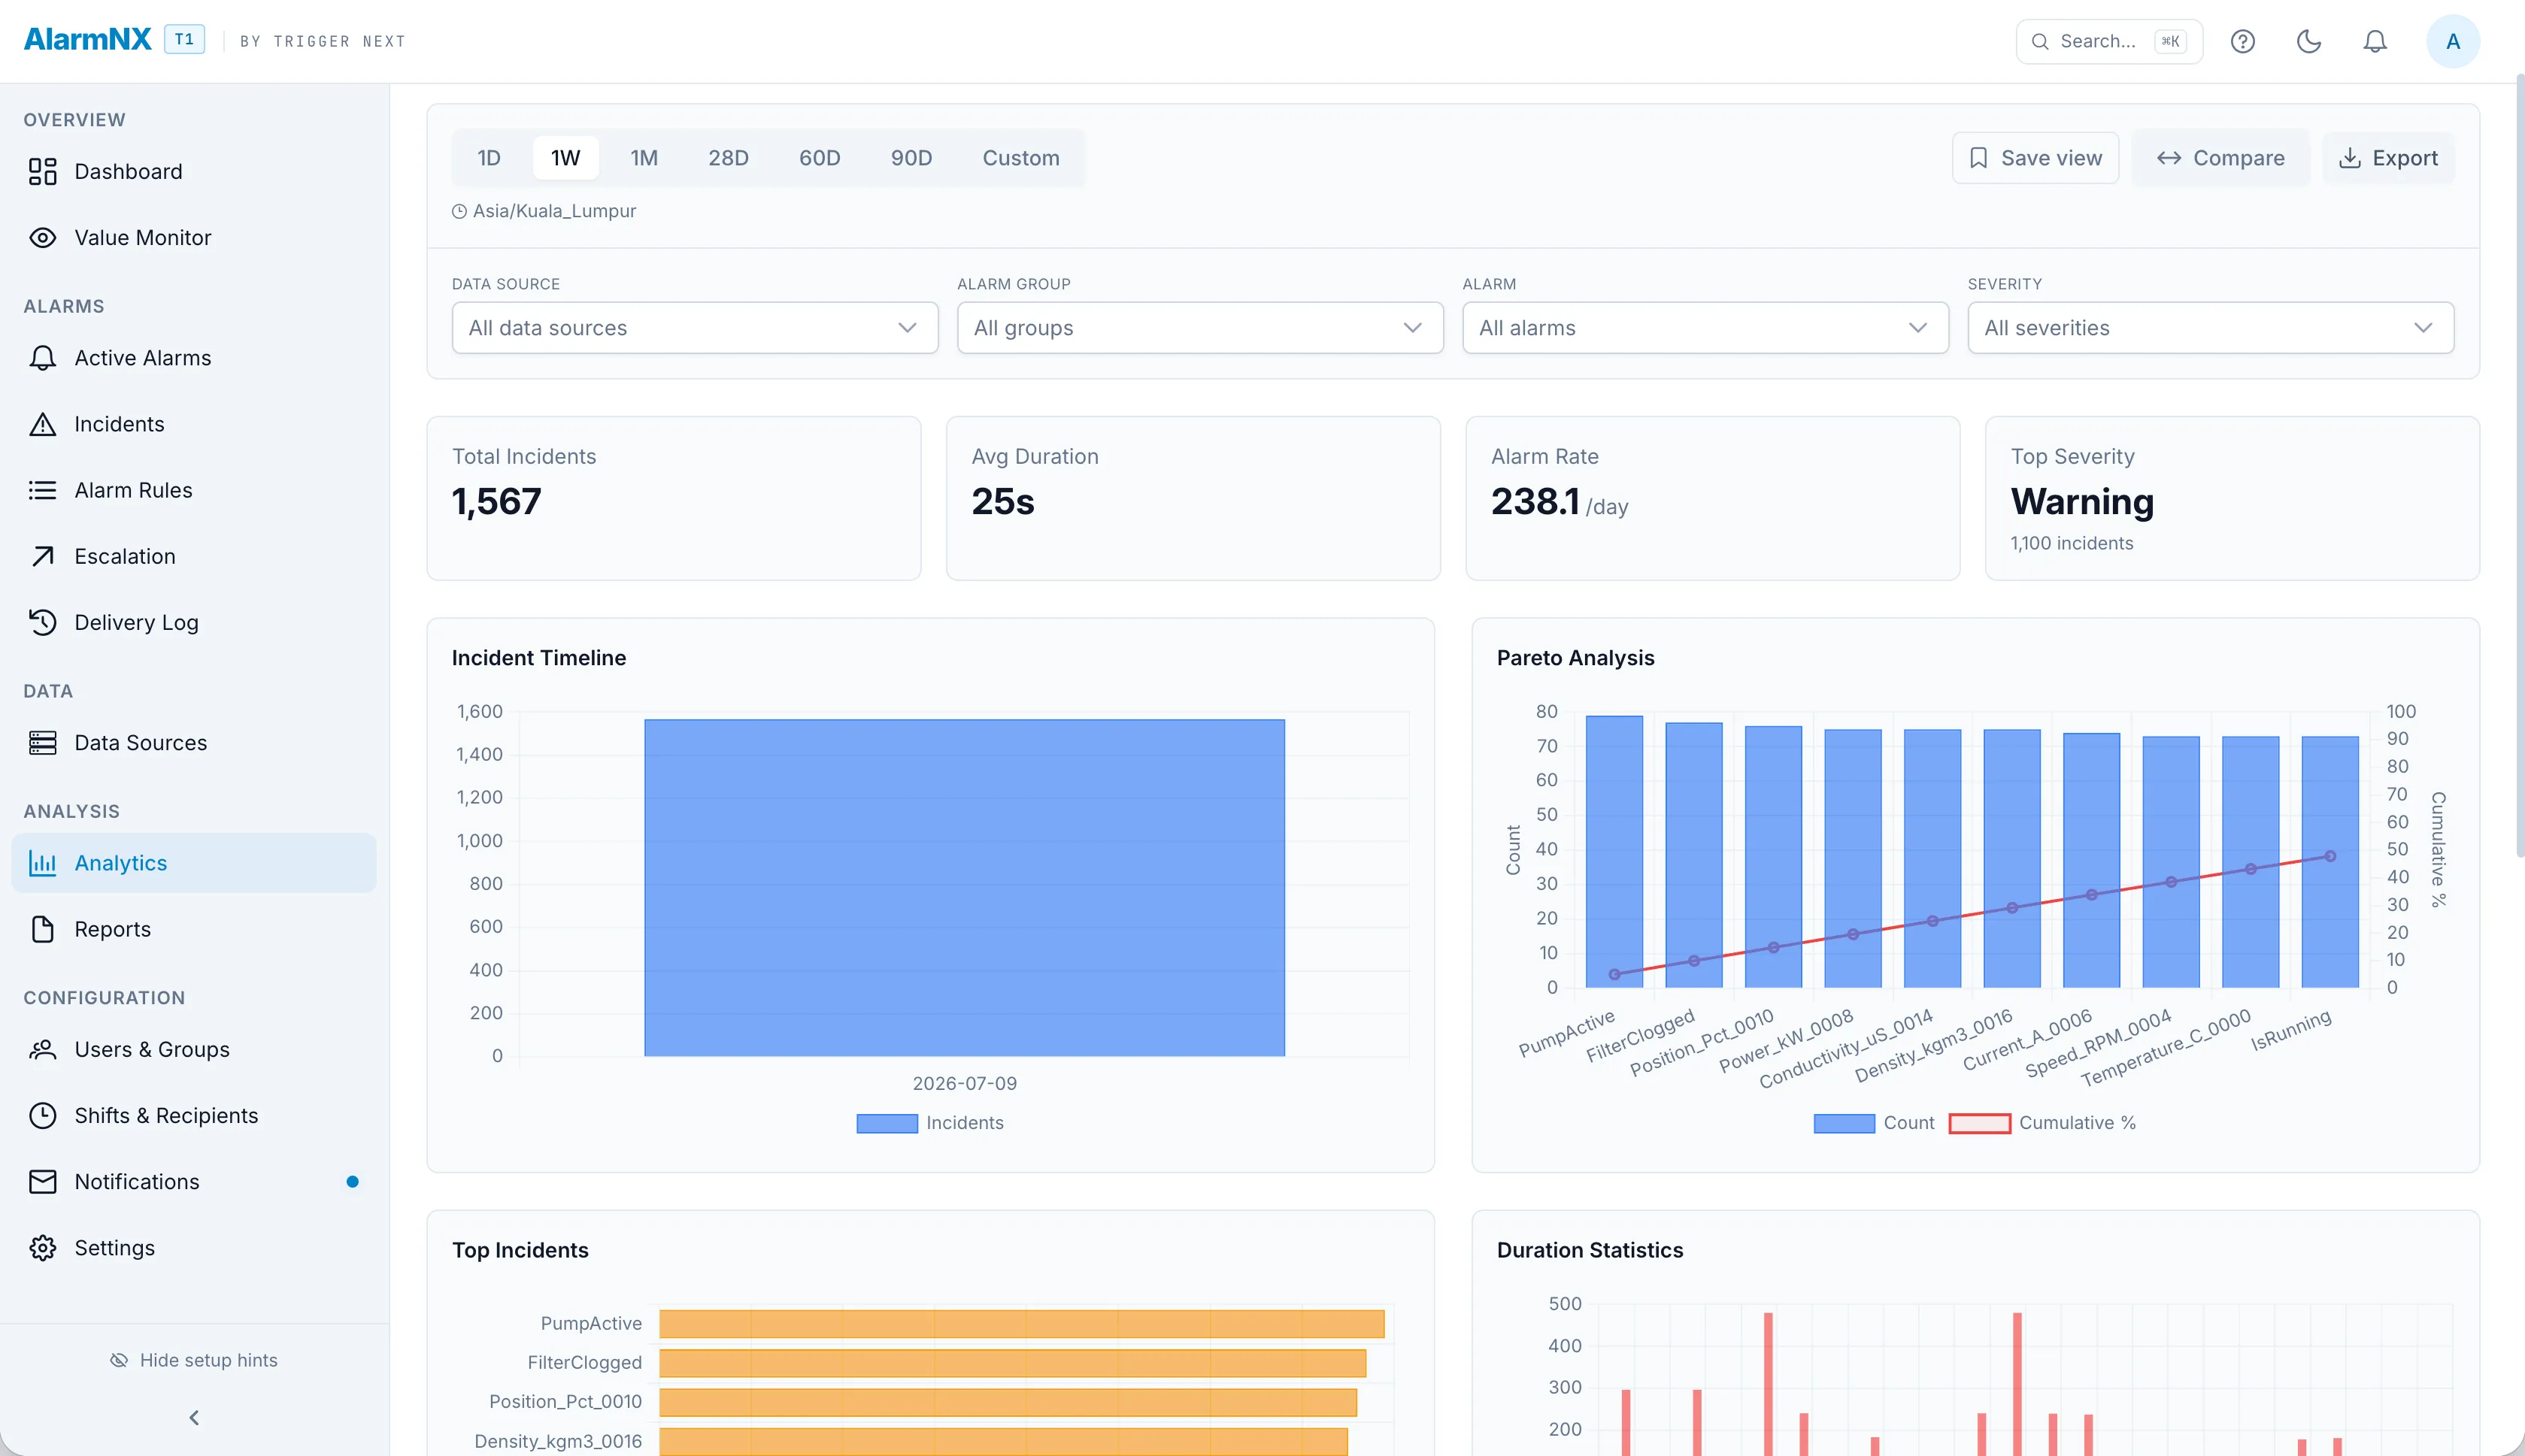This screenshot has width=2525, height=1456.
Task: Select the 1D time range
Action: (488, 158)
